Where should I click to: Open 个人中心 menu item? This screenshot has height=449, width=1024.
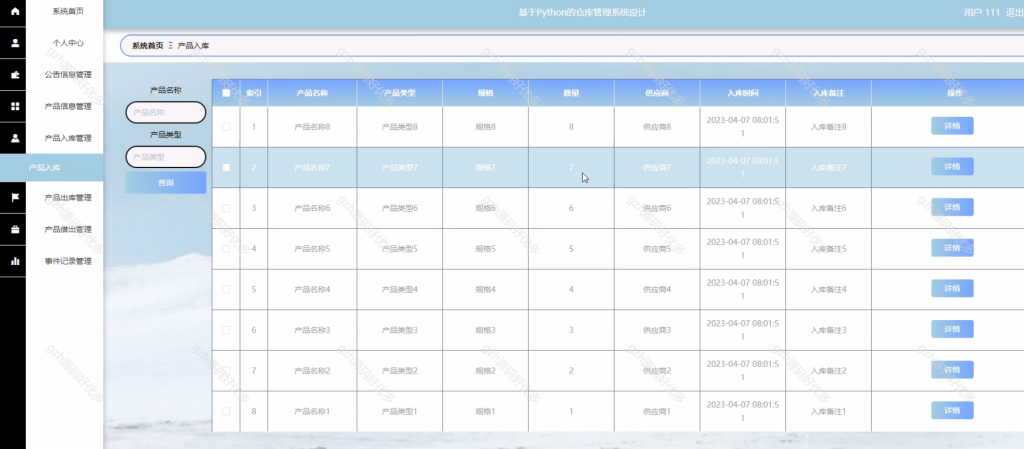(68, 43)
